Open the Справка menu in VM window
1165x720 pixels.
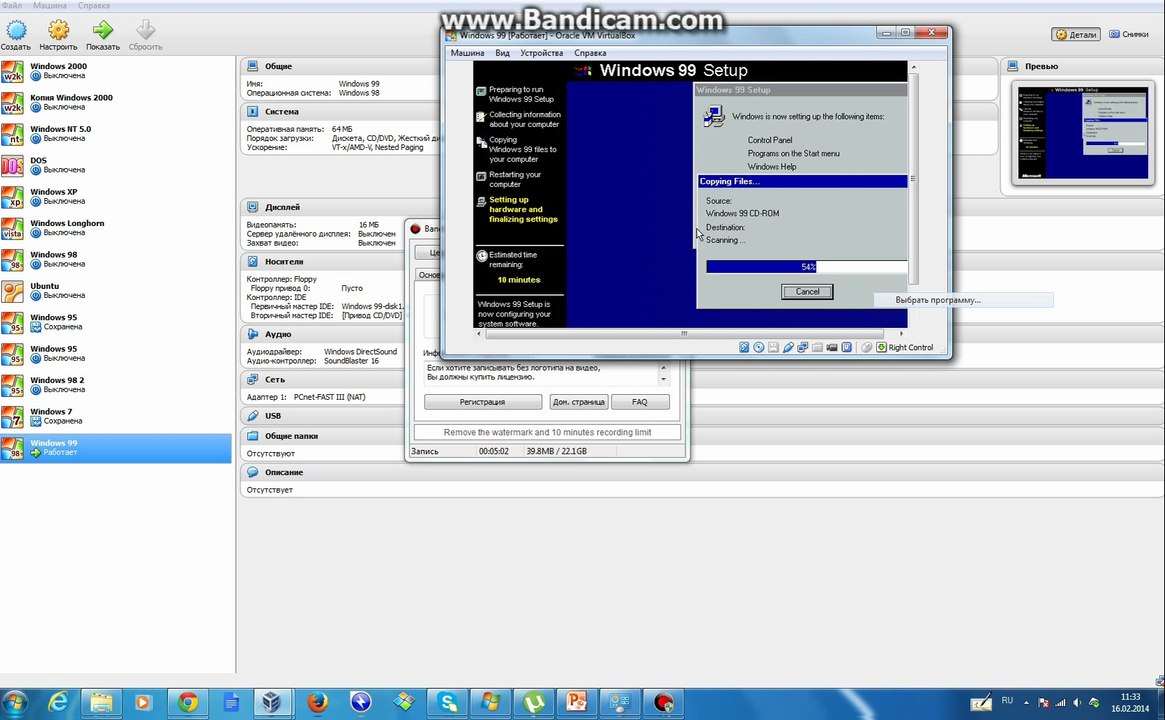[590, 53]
